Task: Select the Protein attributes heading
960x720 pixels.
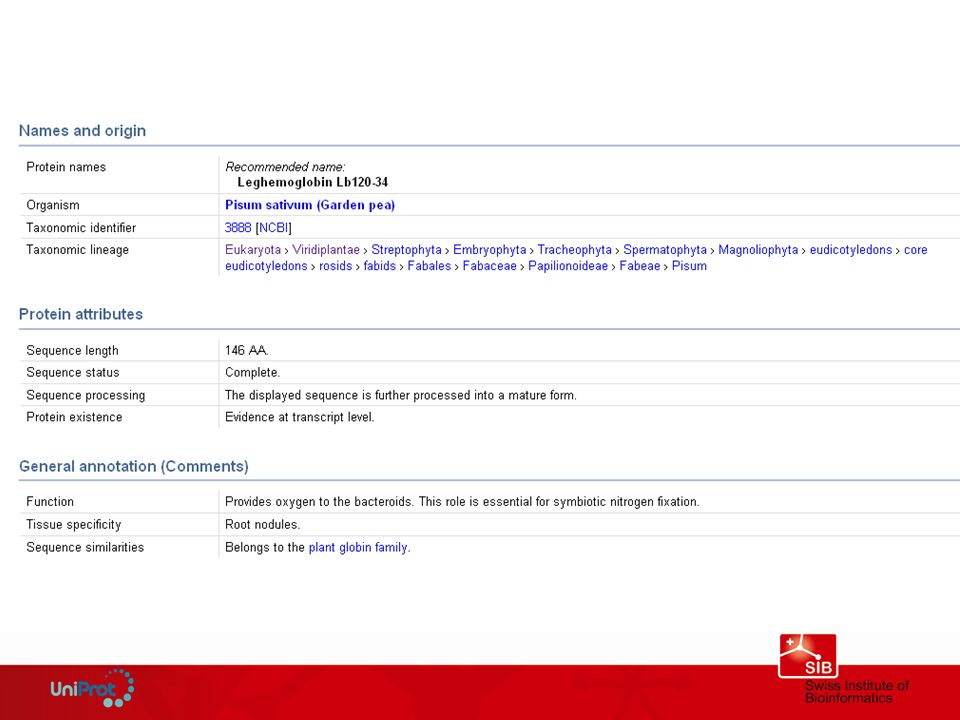Action: click(x=81, y=314)
